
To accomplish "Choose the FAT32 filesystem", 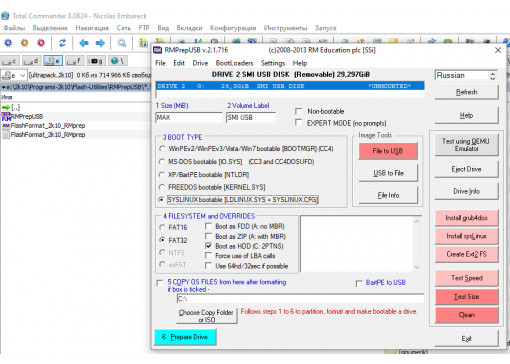I will [x=162, y=240].
